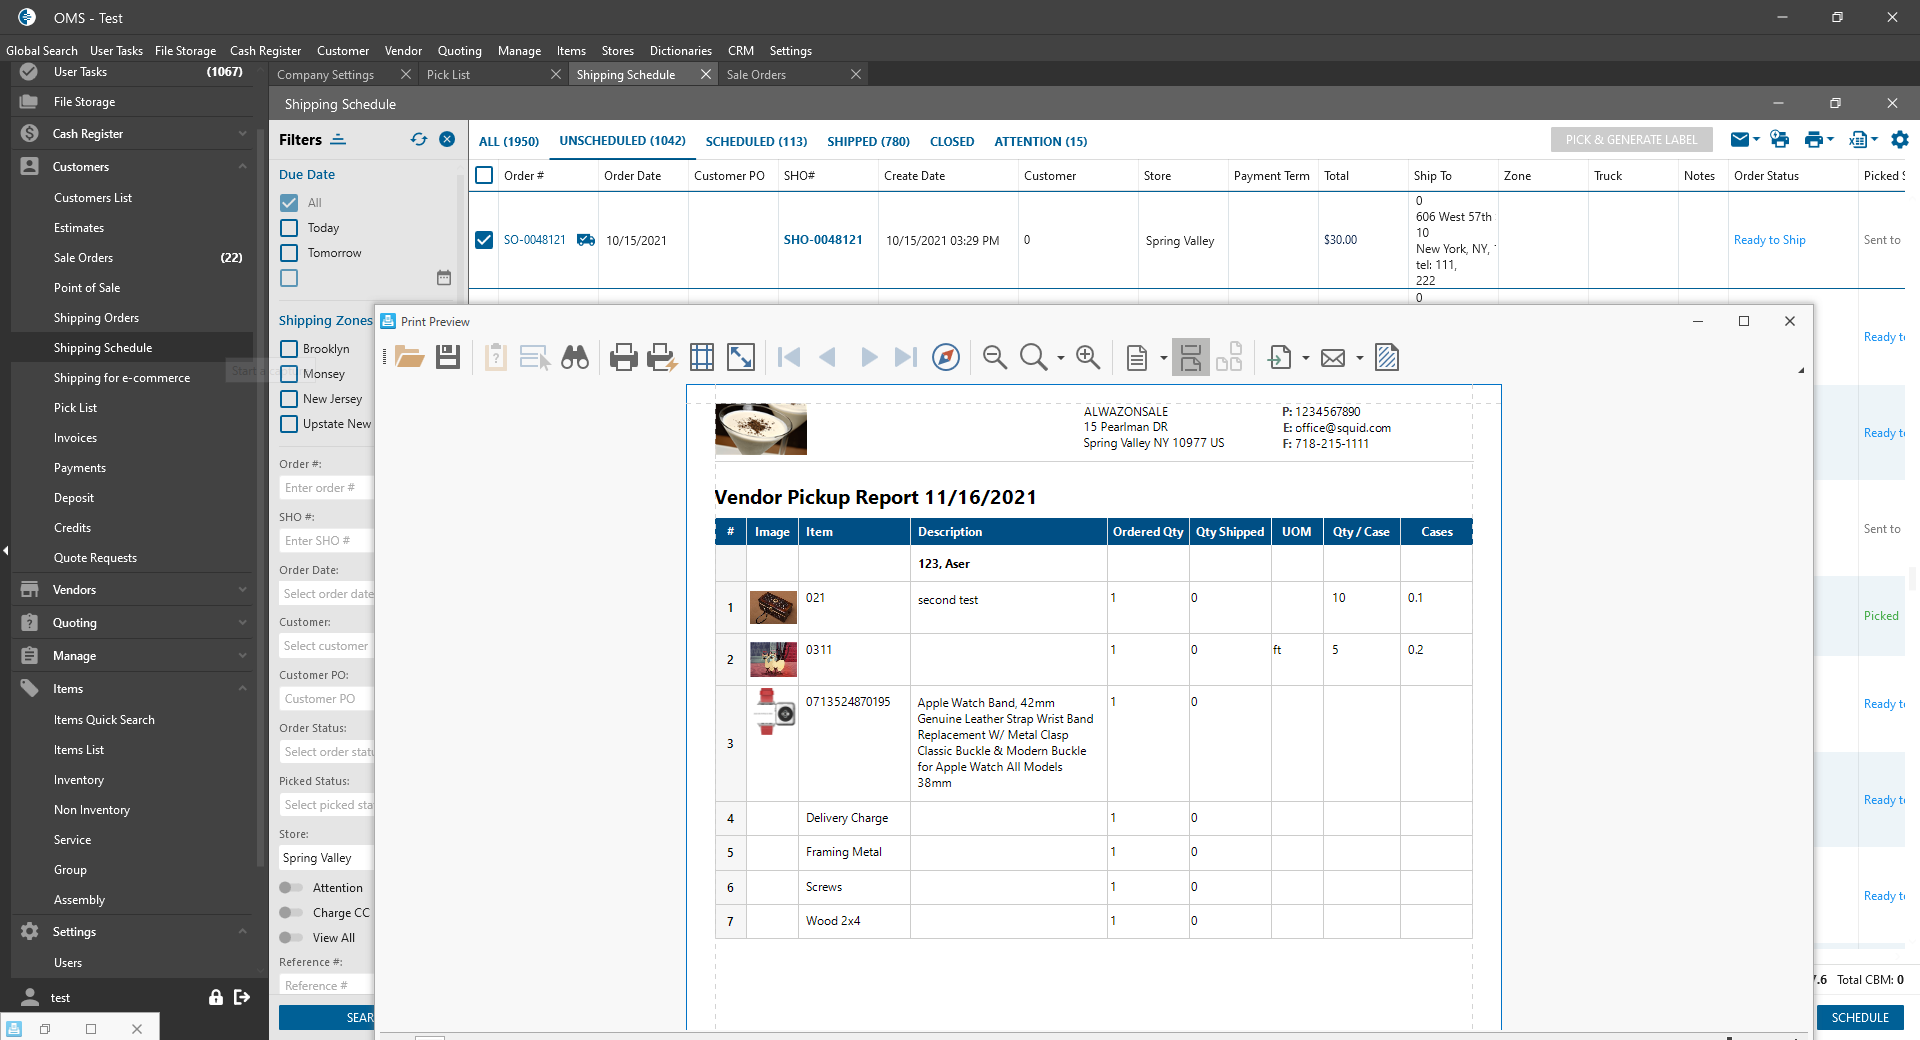Click the refresh filters icon
Screen dimensions: 1920x1040
418,140
